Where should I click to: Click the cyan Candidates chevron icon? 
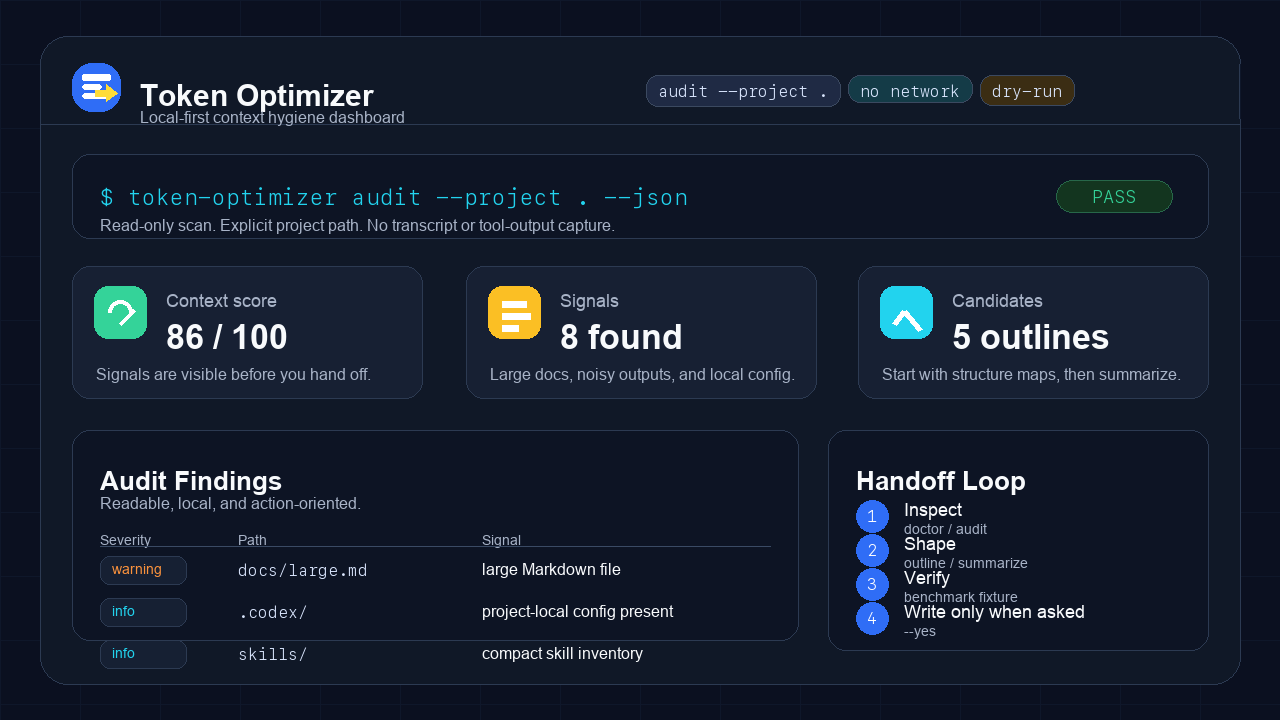906,313
